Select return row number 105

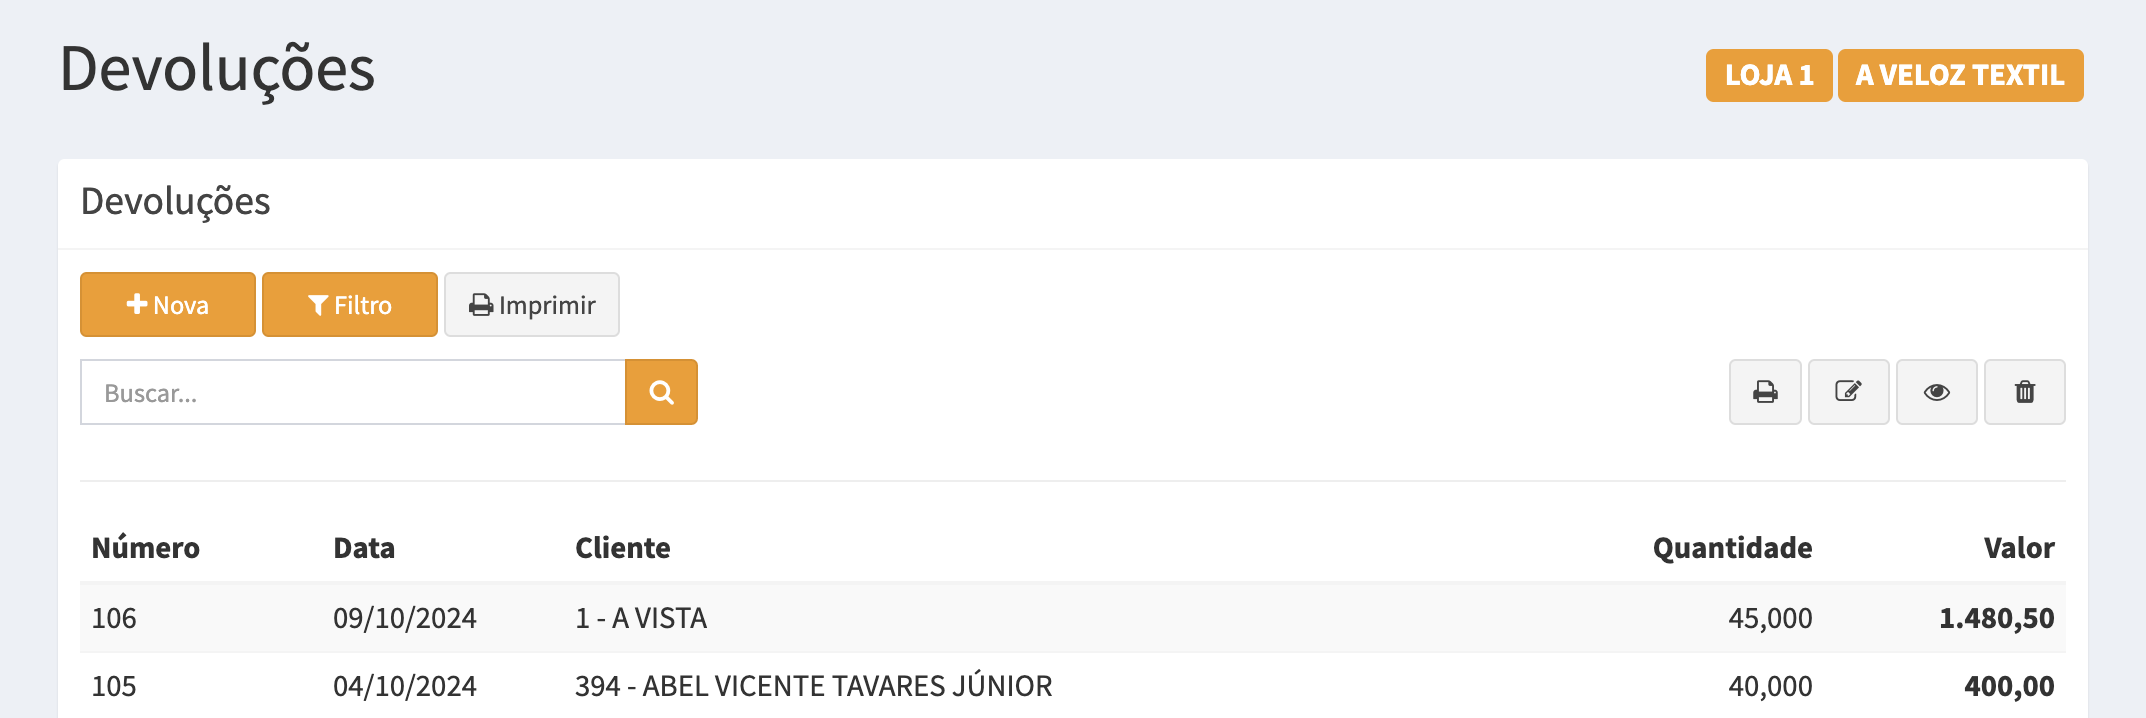114,686
